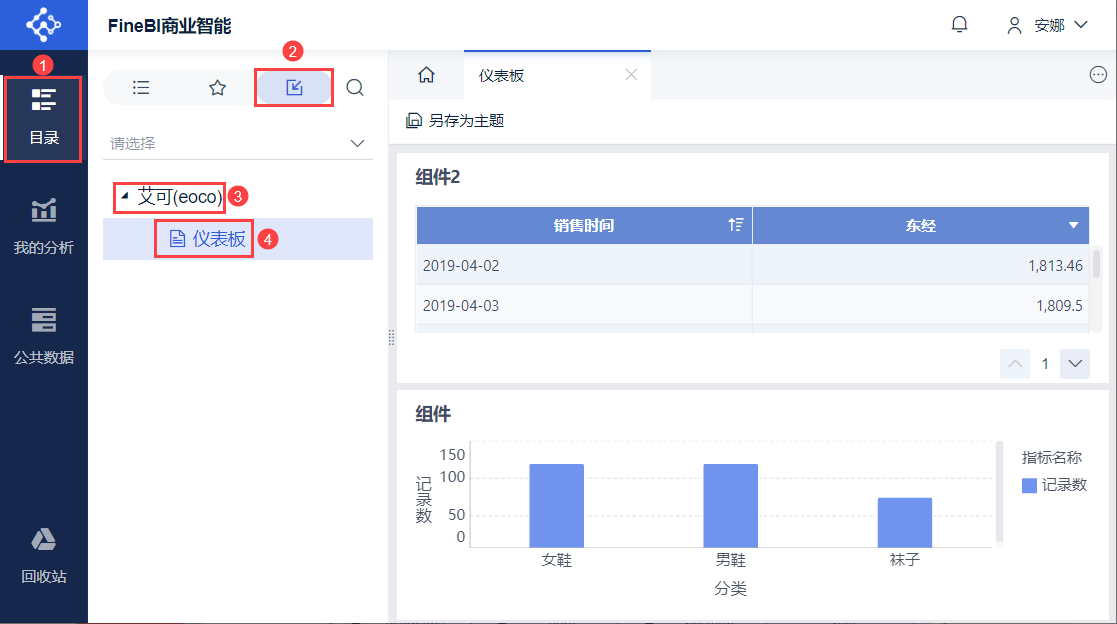Open 公共数据 public data section
This screenshot has width=1117, height=624.
[44, 336]
